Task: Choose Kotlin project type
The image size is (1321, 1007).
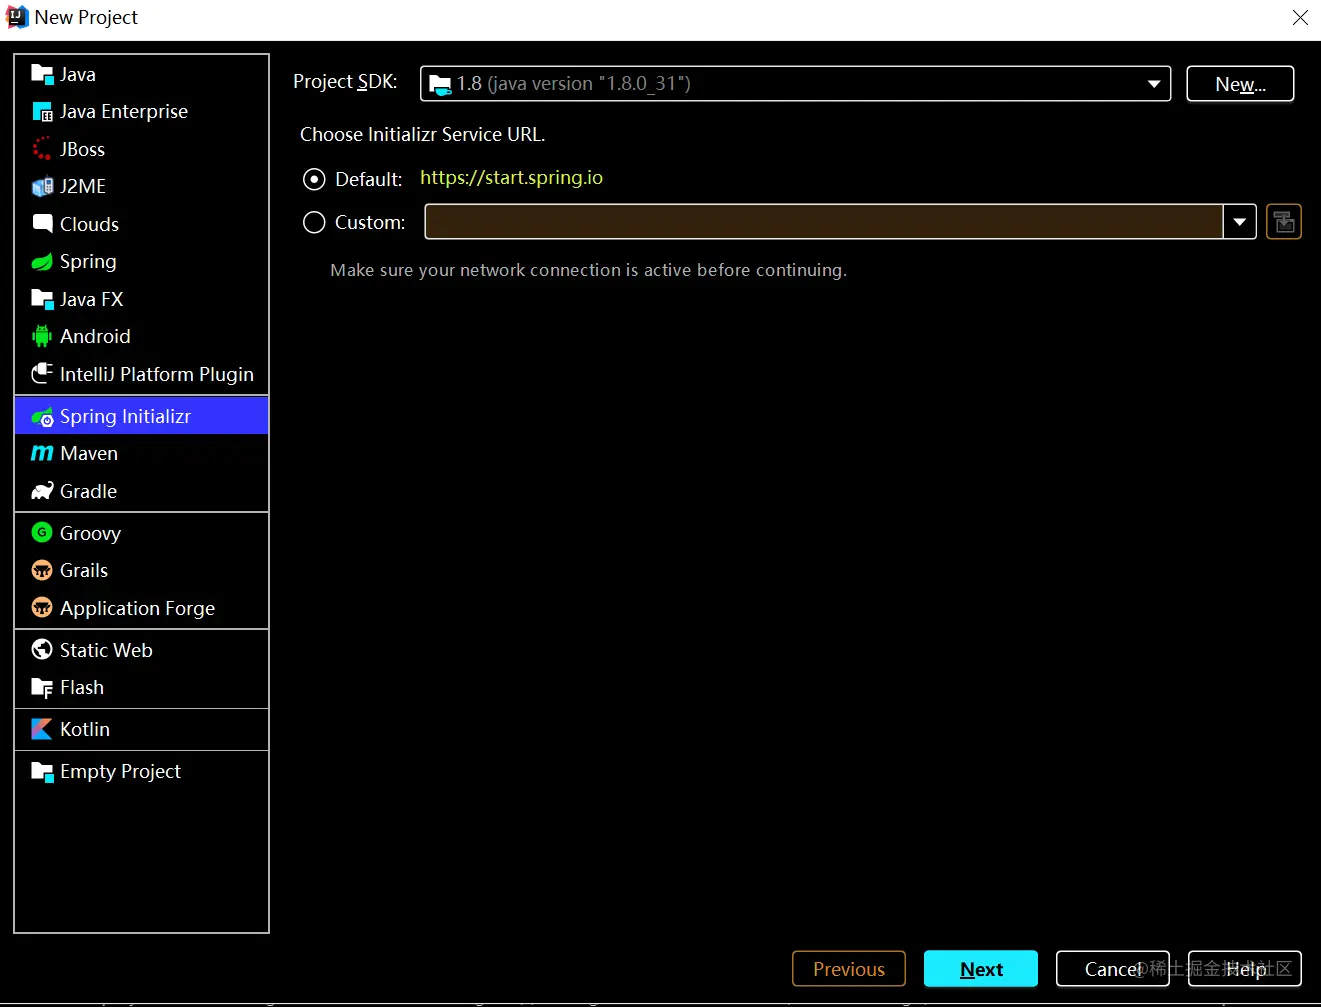Action: click(142, 729)
